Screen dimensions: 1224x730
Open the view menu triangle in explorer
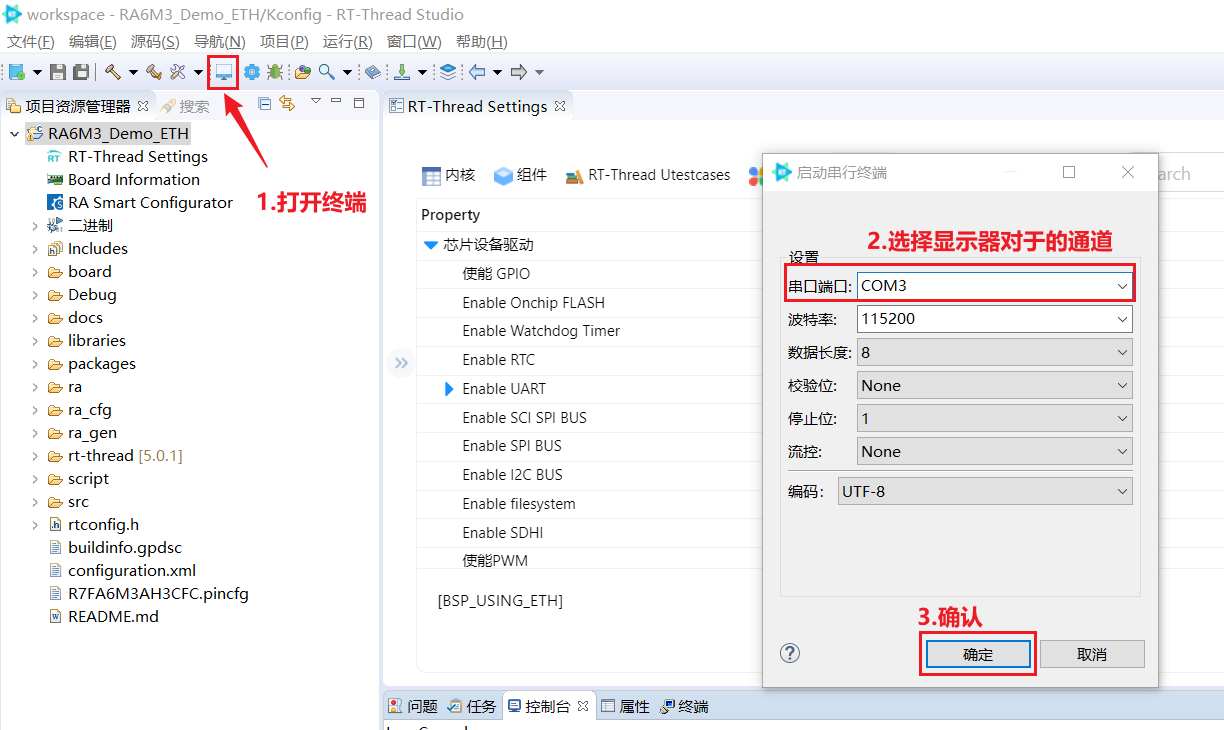click(316, 102)
